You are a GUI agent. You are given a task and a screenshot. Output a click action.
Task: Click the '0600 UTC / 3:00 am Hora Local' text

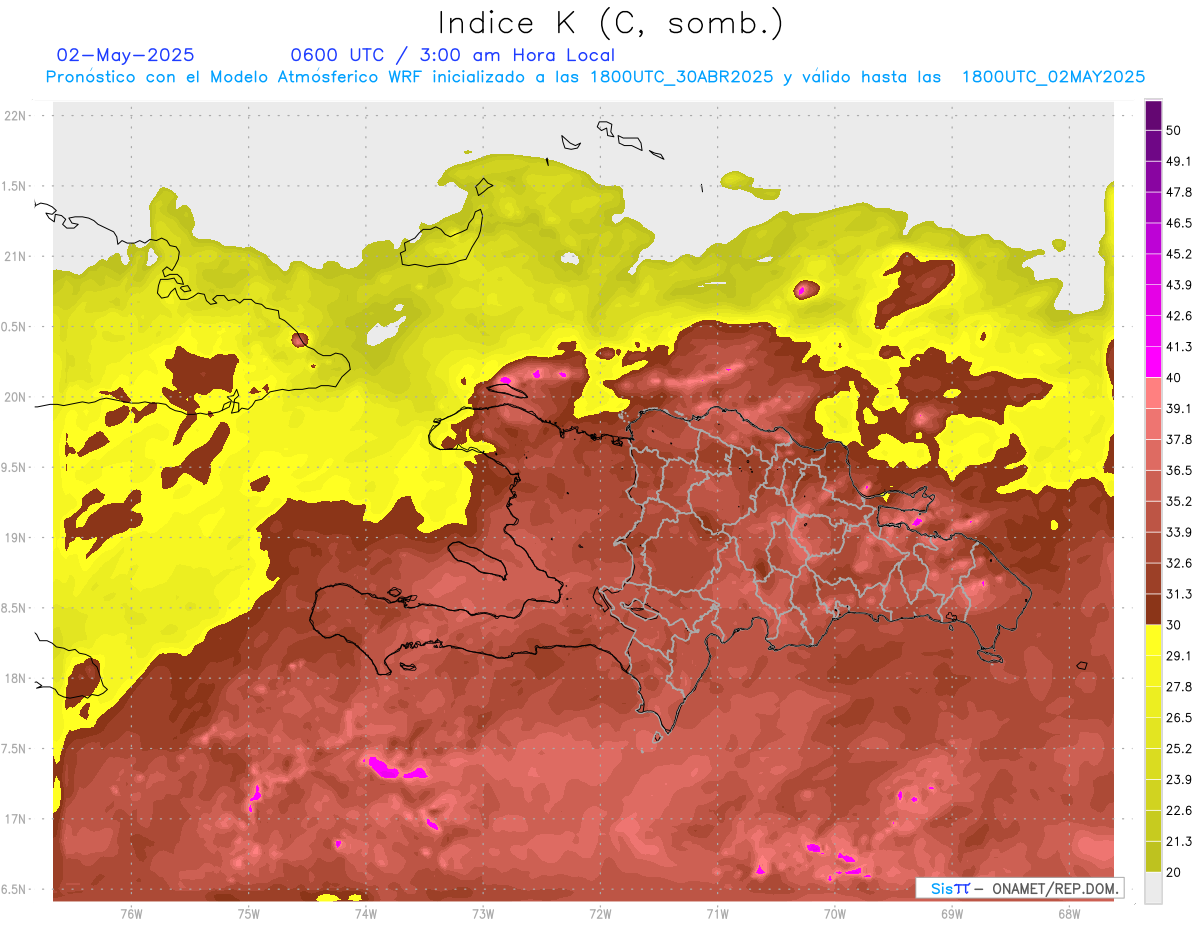[x=452, y=55]
